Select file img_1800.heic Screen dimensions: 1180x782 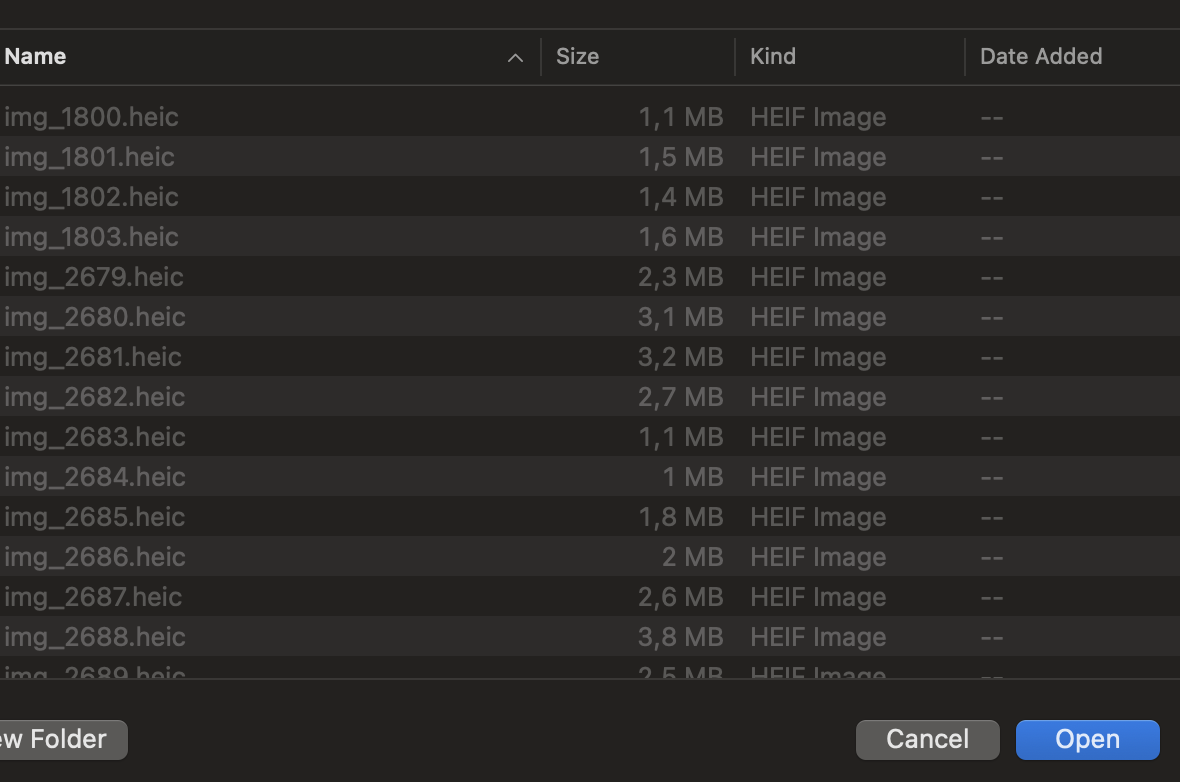[92, 117]
